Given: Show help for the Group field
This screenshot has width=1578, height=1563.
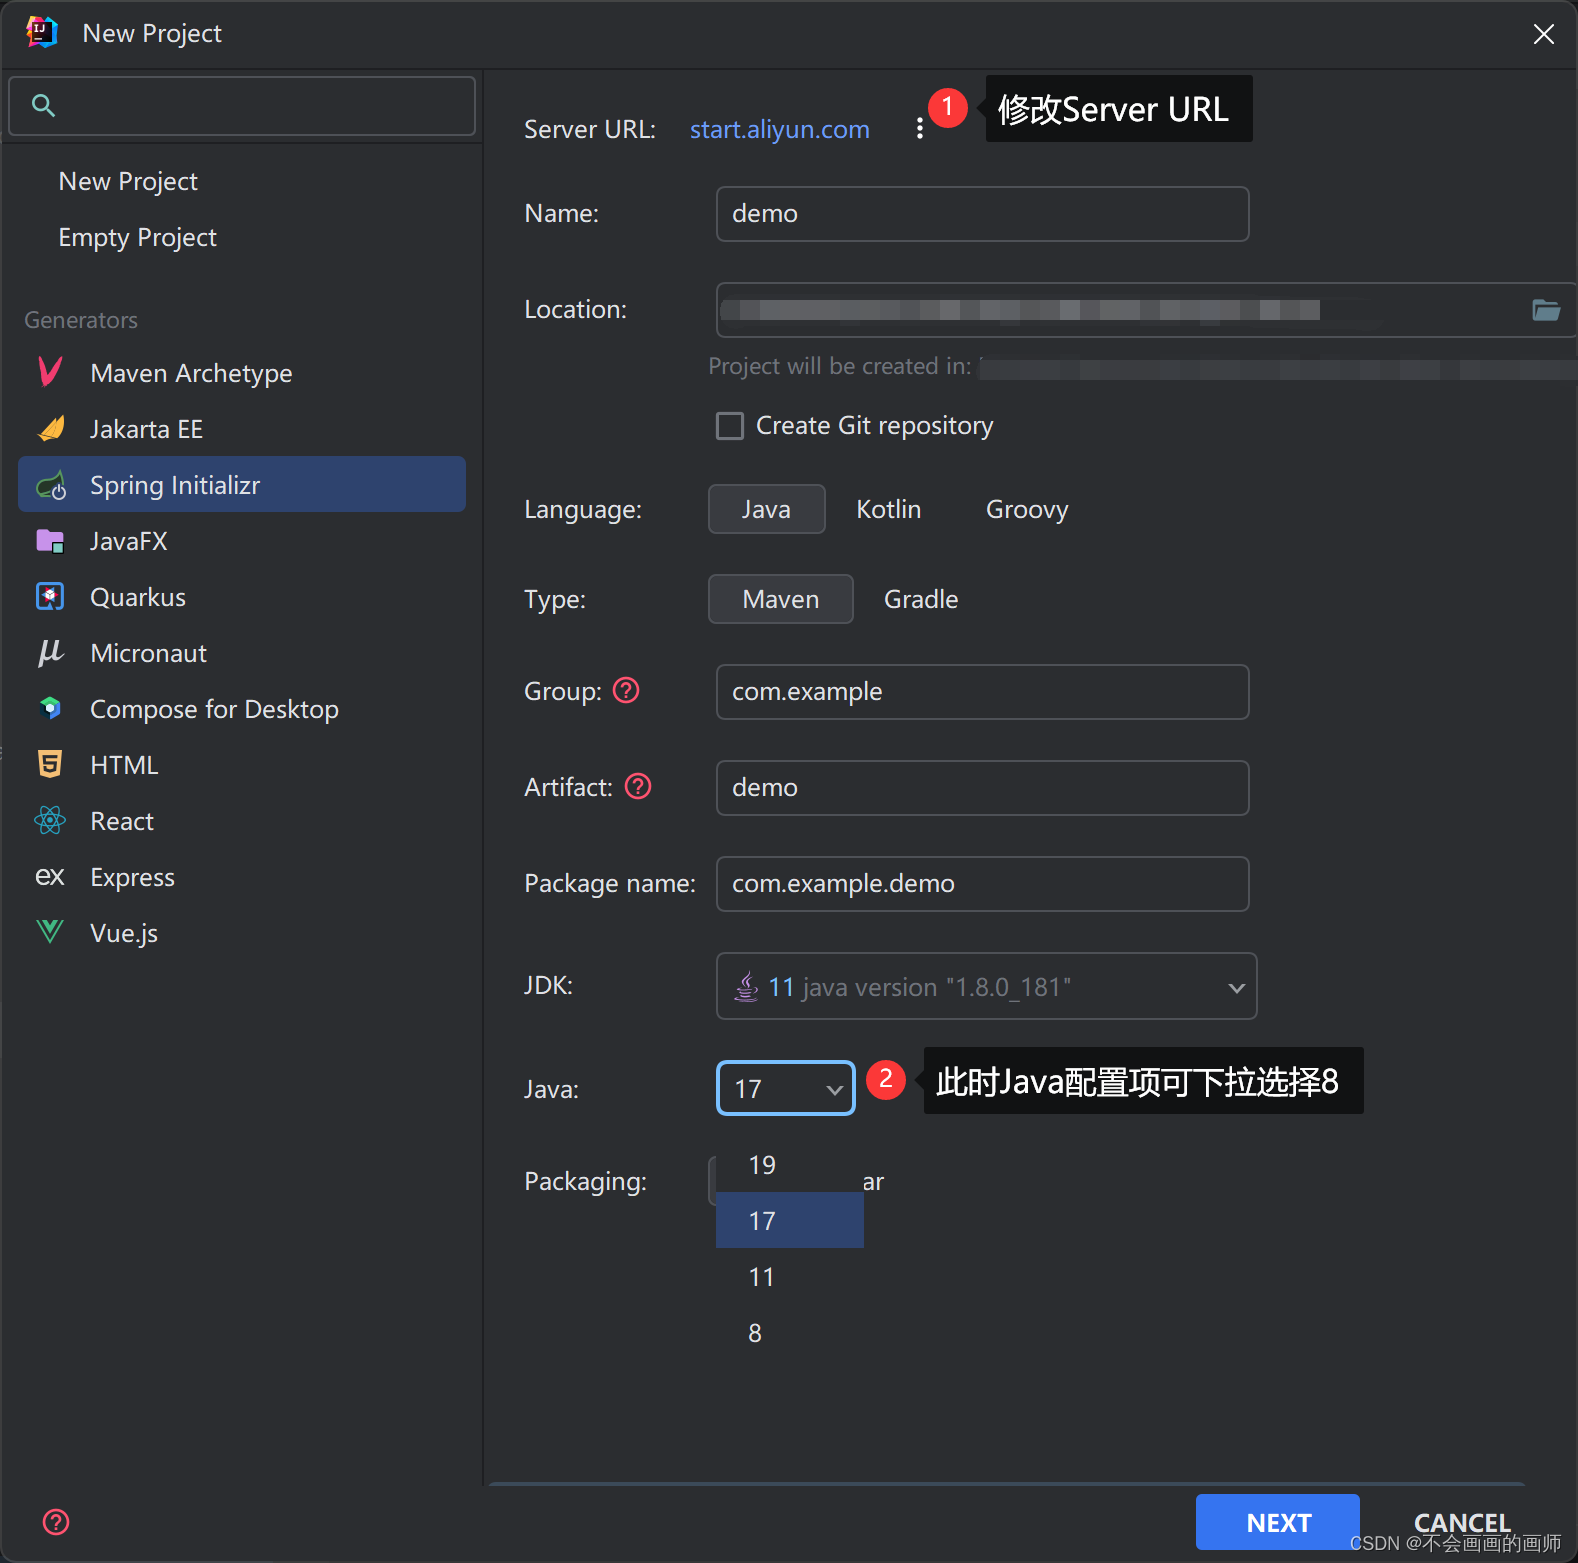Looking at the screenshot, I should [626, 690].
